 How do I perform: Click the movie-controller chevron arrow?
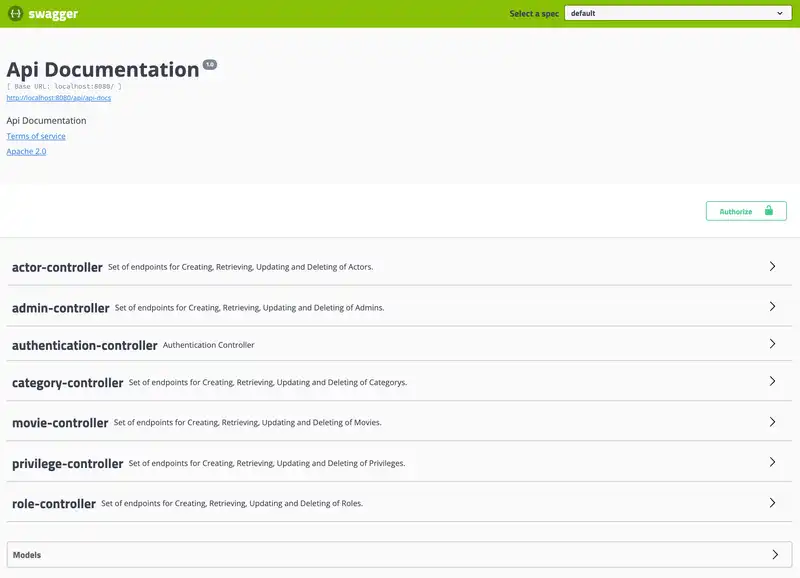tap(772, 422)
